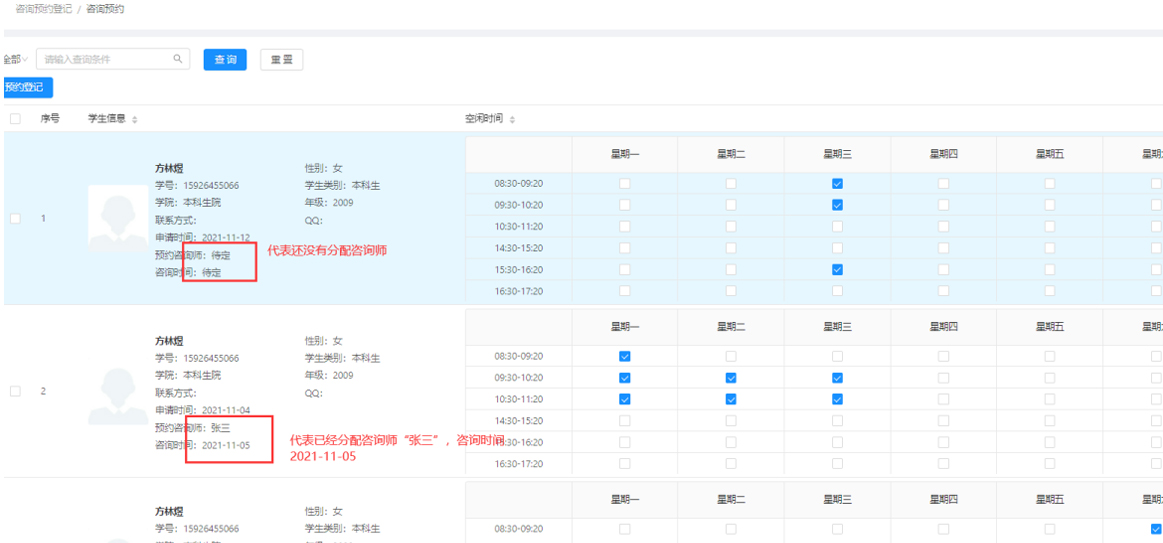Screen dimensions: 1163x543
Task: Uncheck 星期三 15:30-16:20 in row 1
Action: (837, 270)
